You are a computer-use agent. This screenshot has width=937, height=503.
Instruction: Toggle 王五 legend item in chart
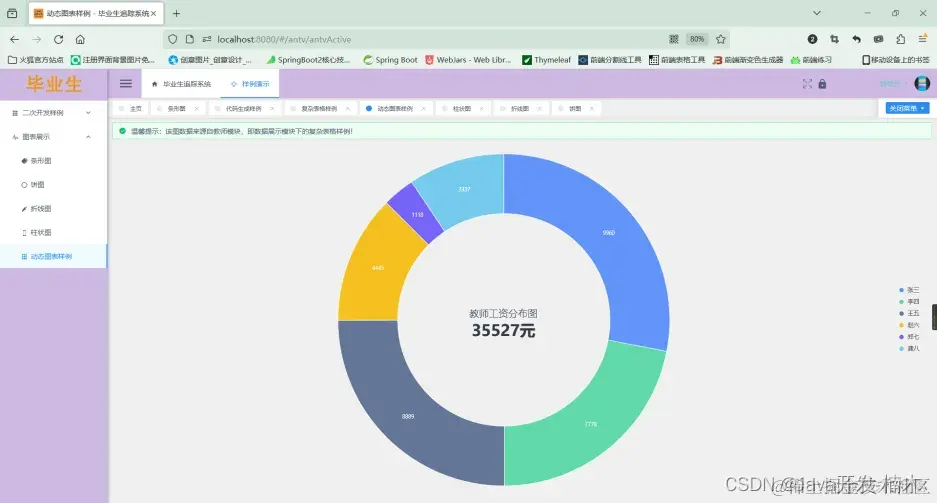[x=910, y=313]
